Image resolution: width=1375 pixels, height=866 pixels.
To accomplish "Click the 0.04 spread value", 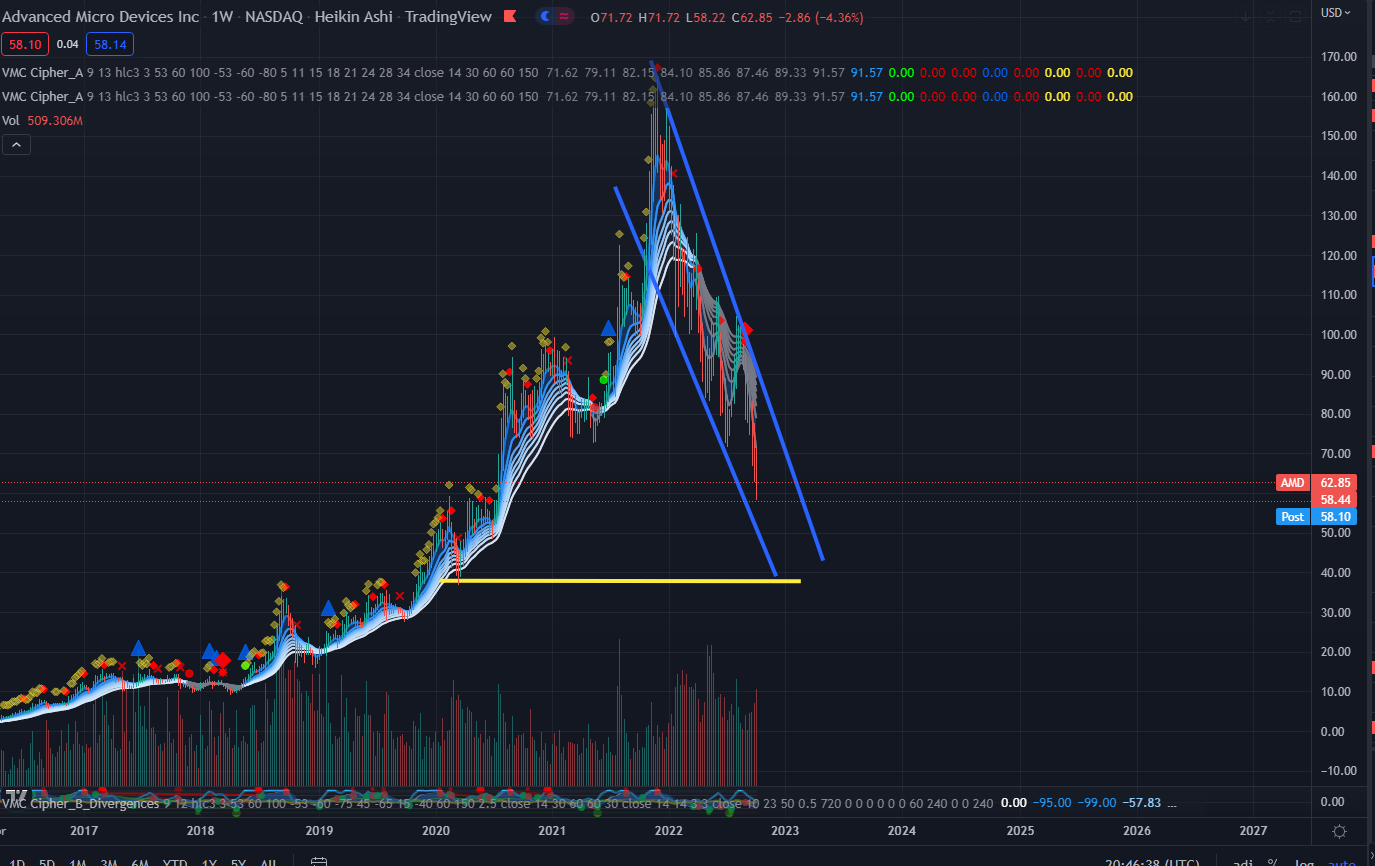I will (66, 44).
